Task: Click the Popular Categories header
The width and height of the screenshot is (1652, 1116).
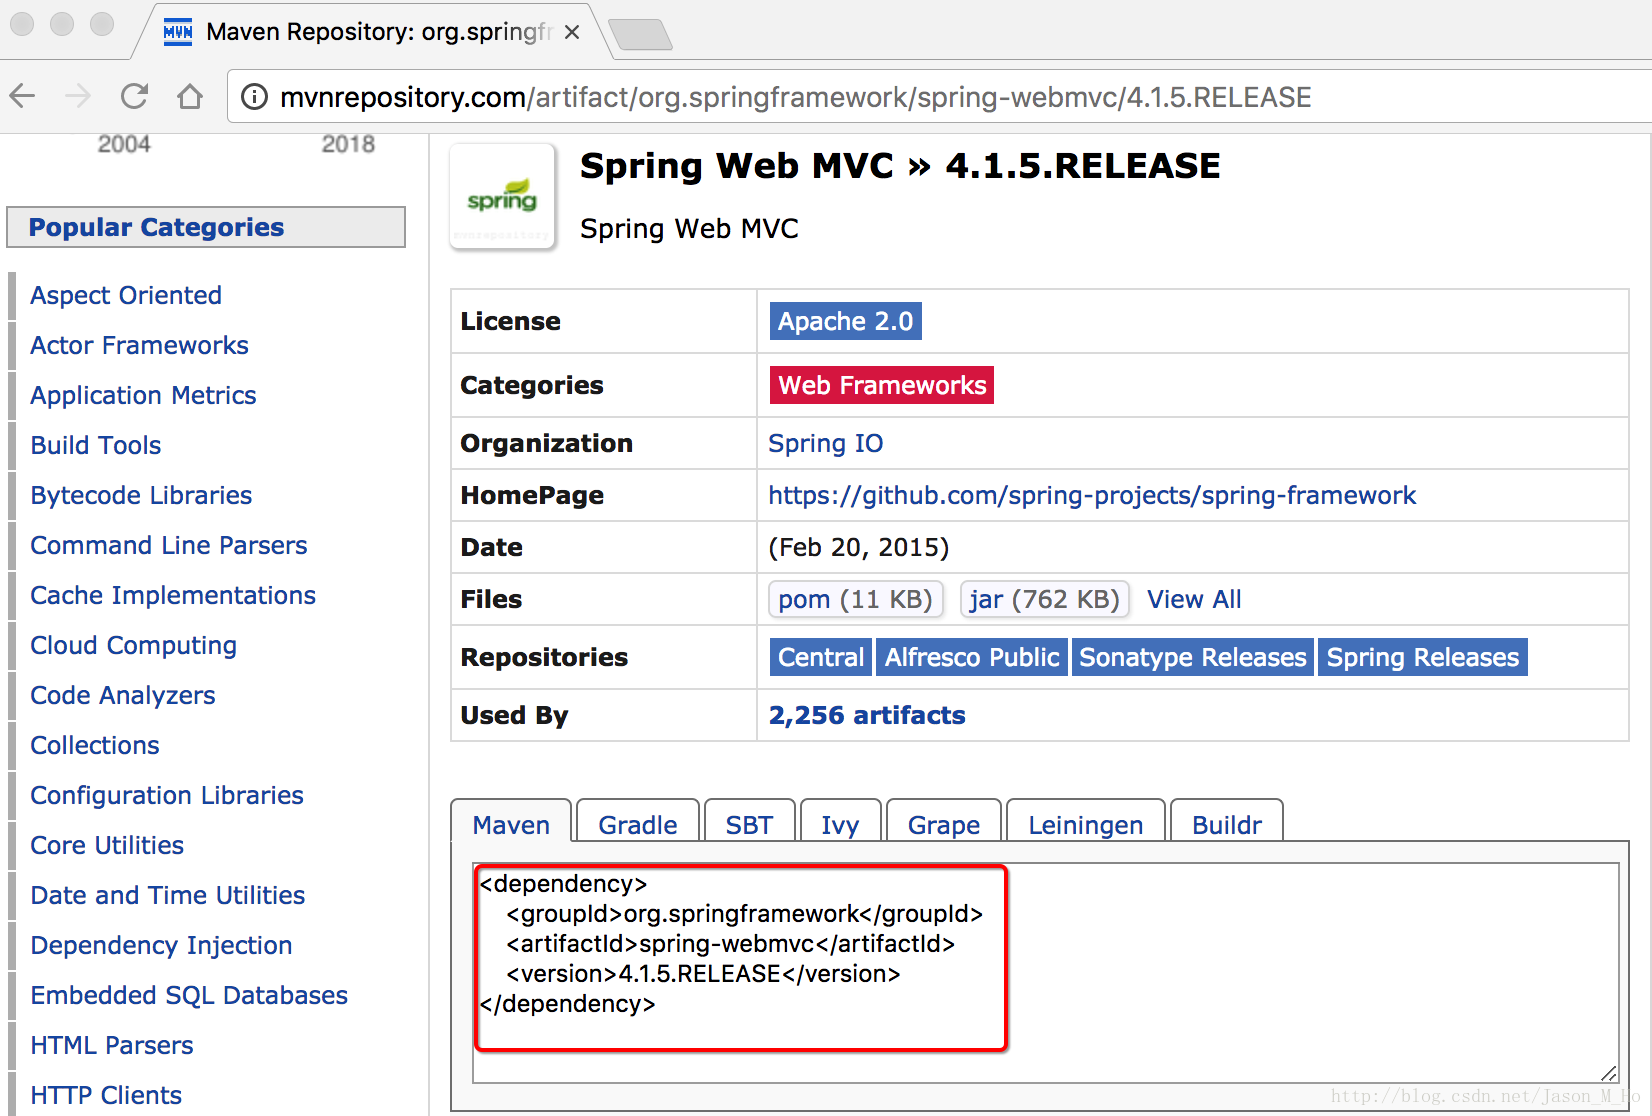Action: pyautogui.click(x=206, y=227)
